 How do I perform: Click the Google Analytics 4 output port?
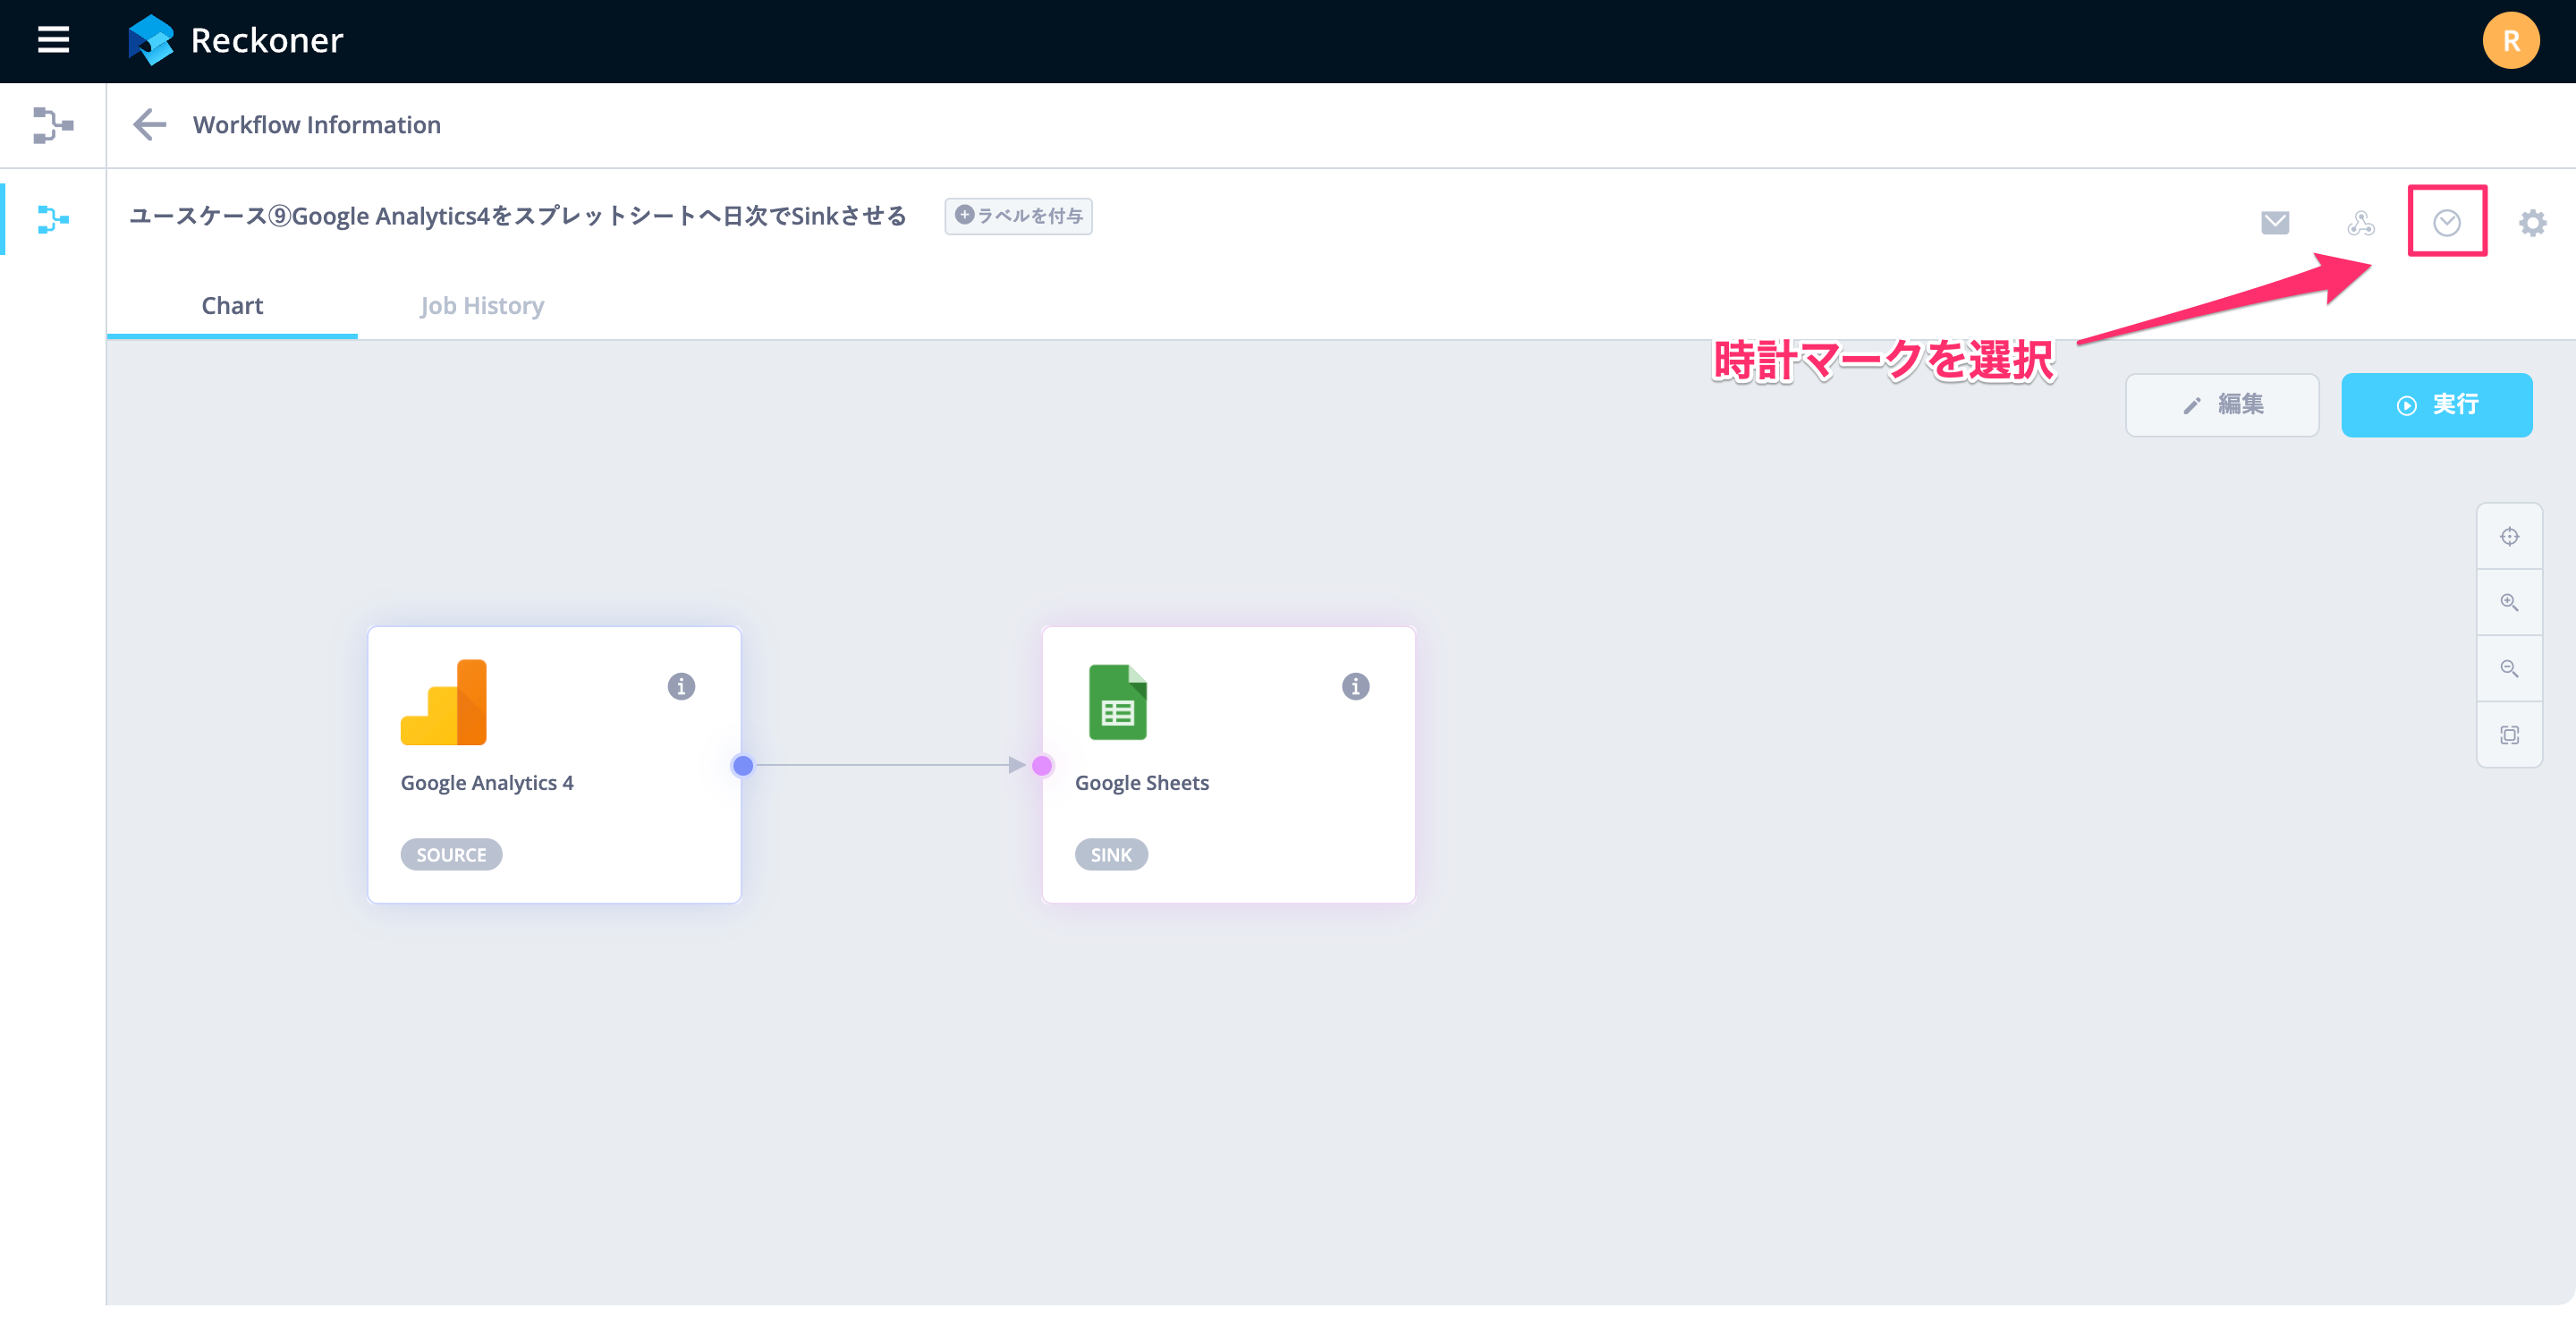[742, 765]
